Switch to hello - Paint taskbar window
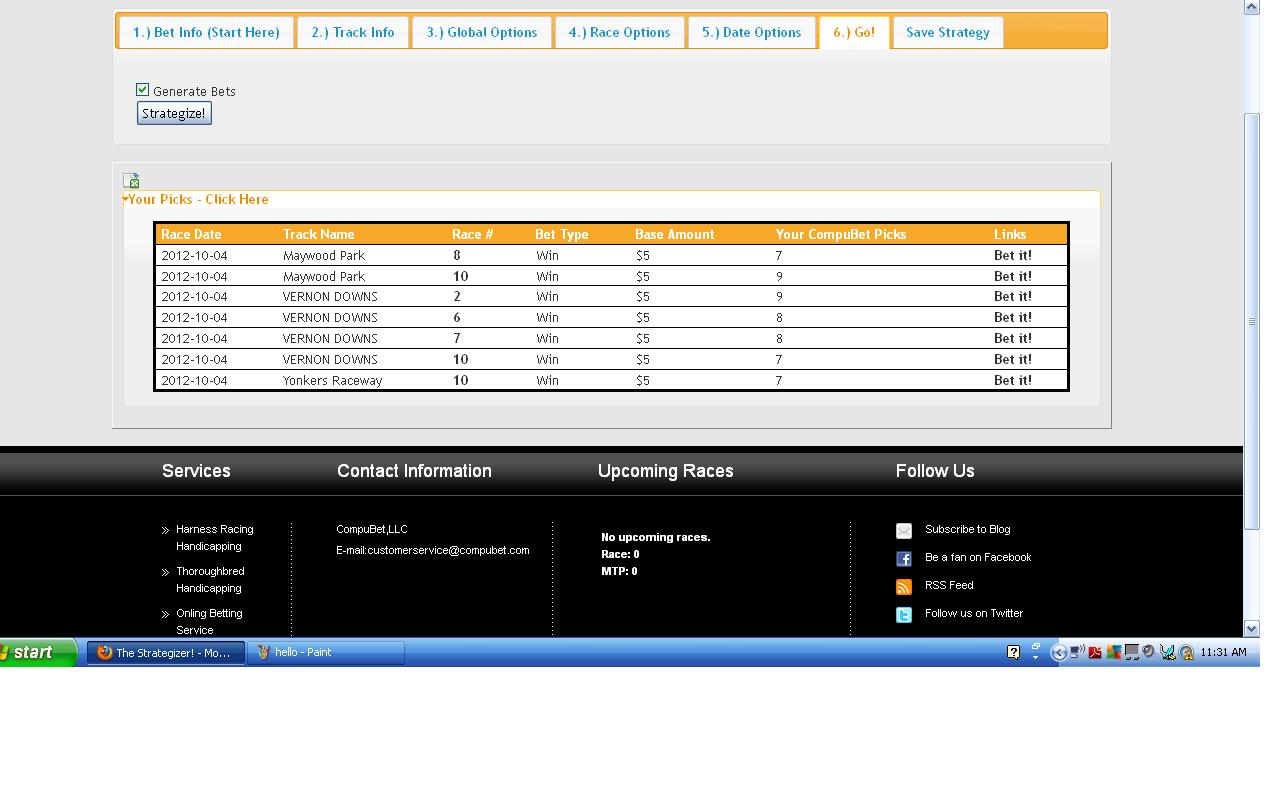Image resolution: width=1280 pixels, height=800 pixels. click(x=325, y=652)
